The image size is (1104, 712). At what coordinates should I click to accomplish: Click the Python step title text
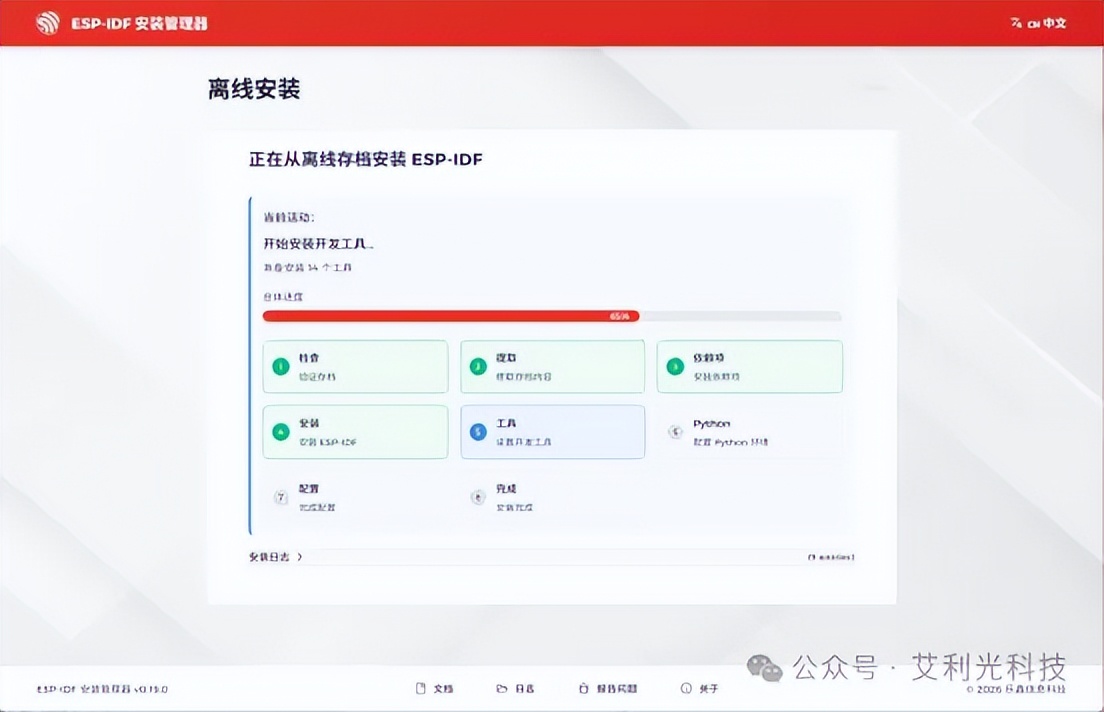pos(712,423)
